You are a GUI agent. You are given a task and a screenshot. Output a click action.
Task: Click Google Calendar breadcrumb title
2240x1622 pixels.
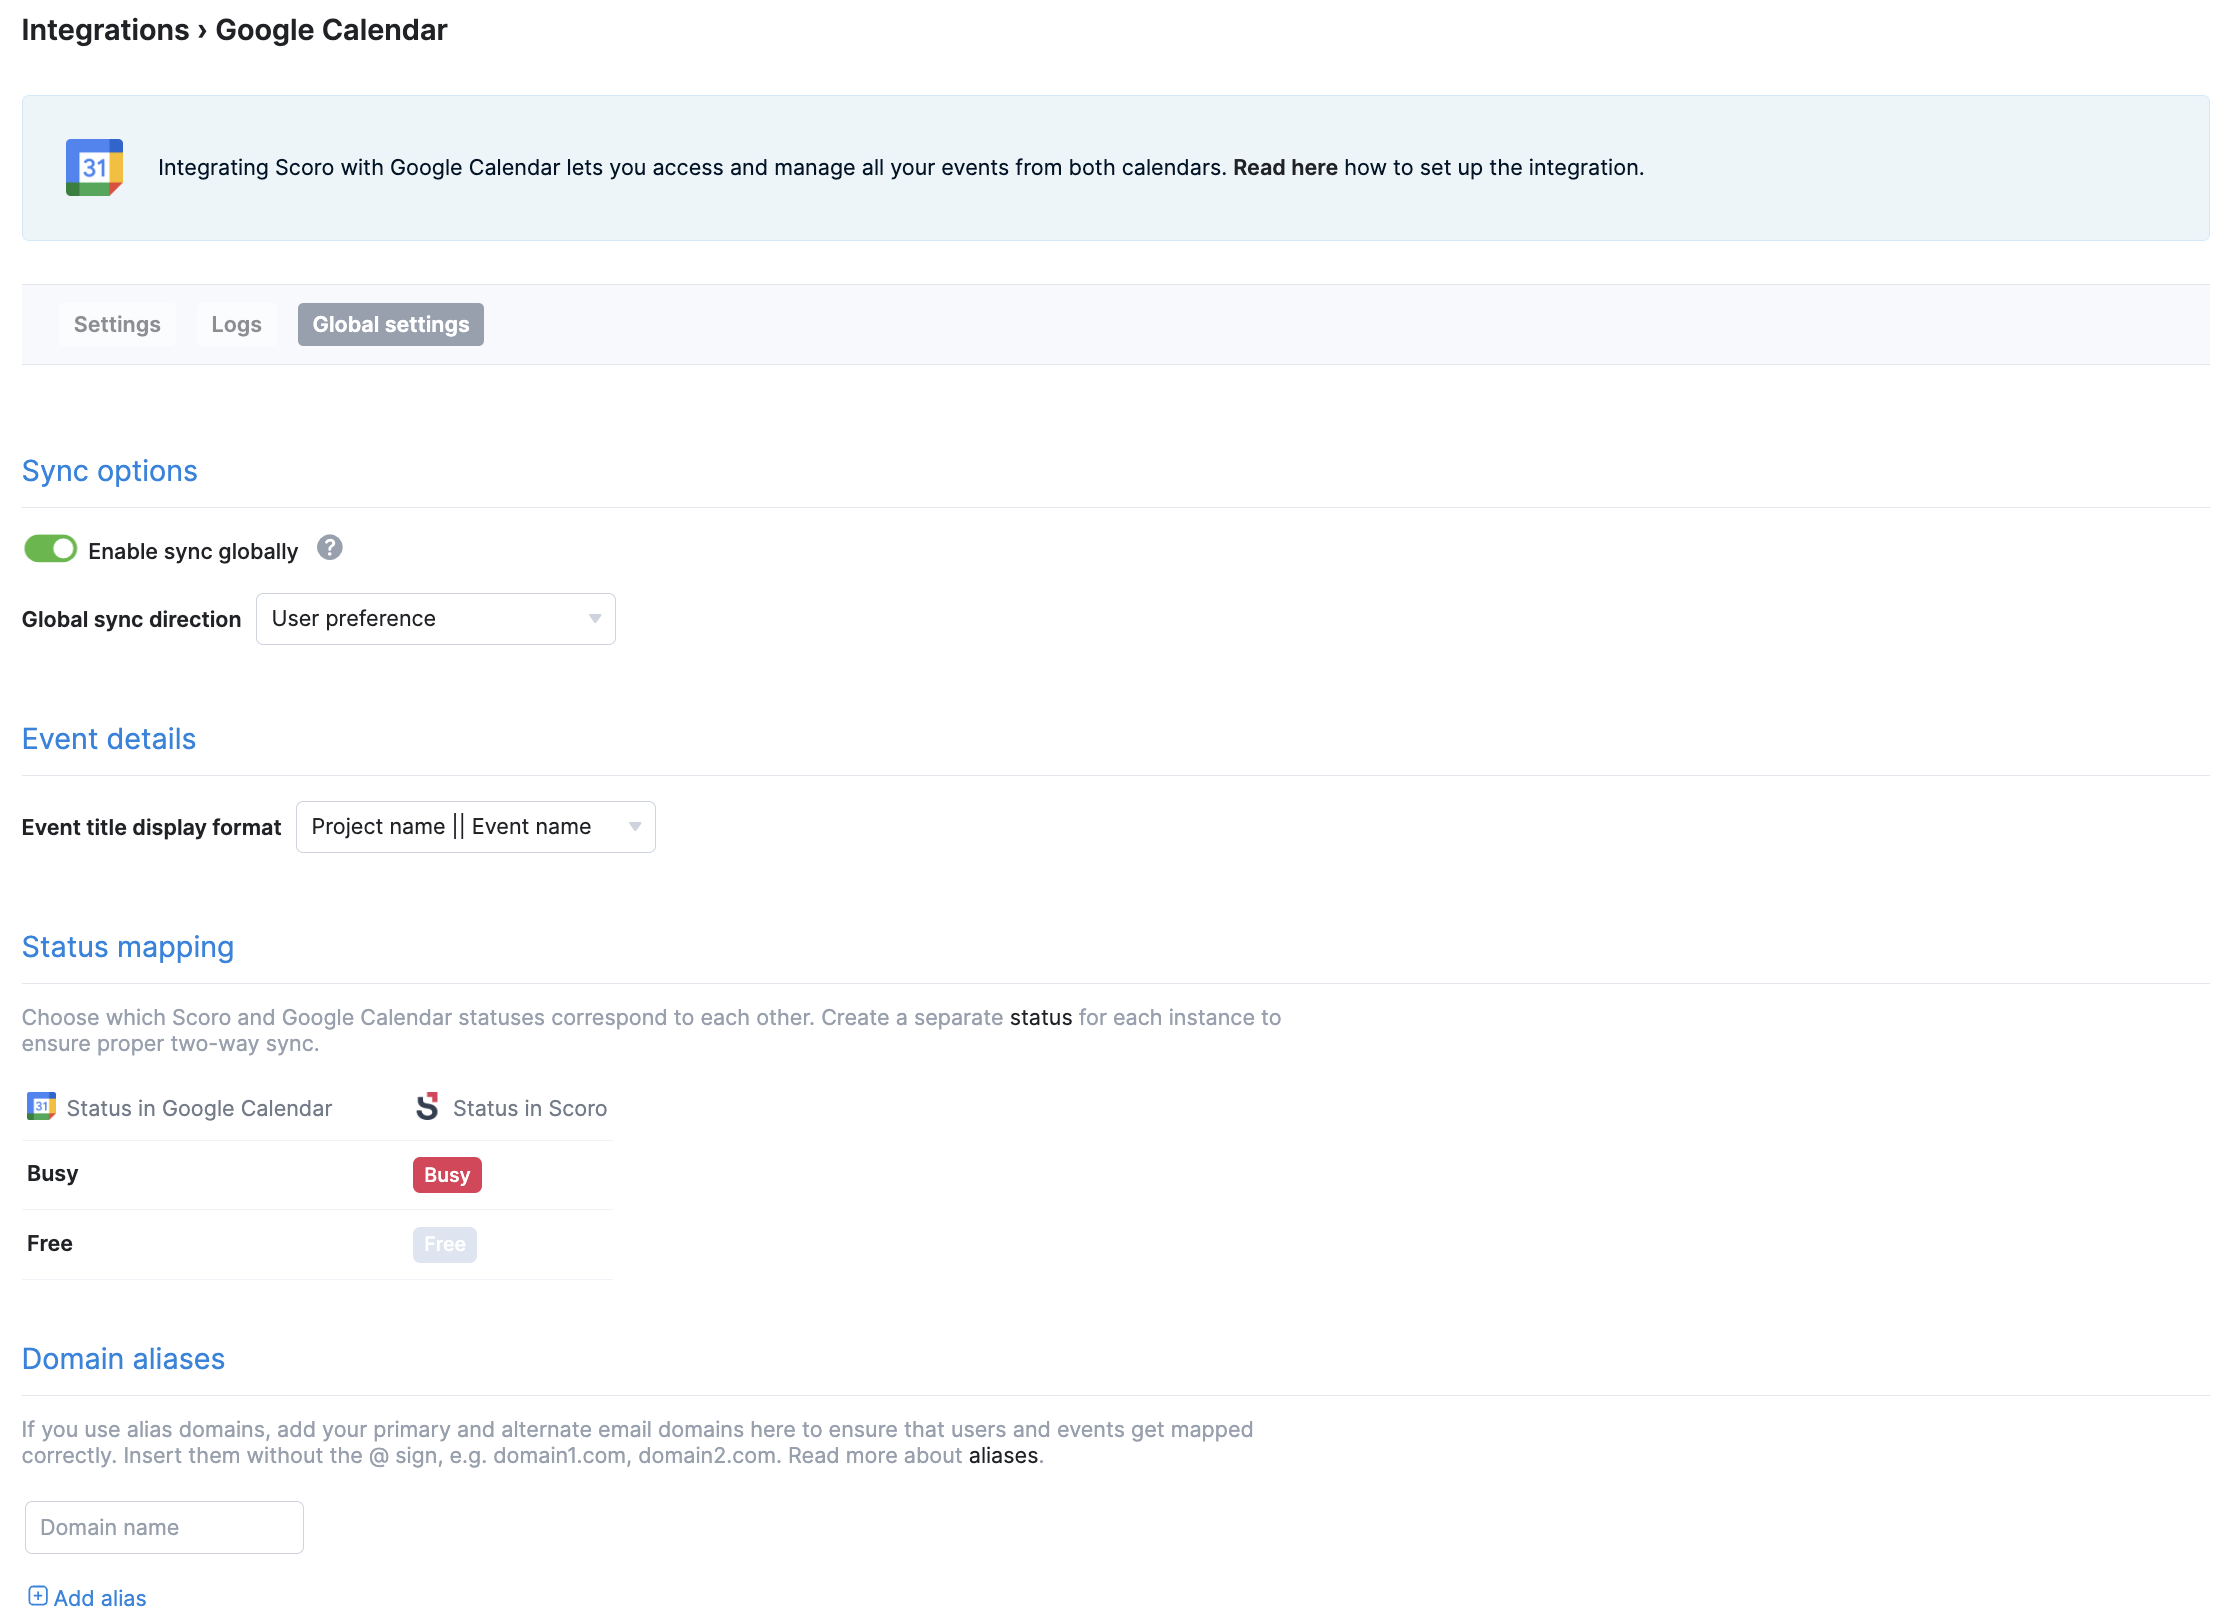click(x=332, y=30)
